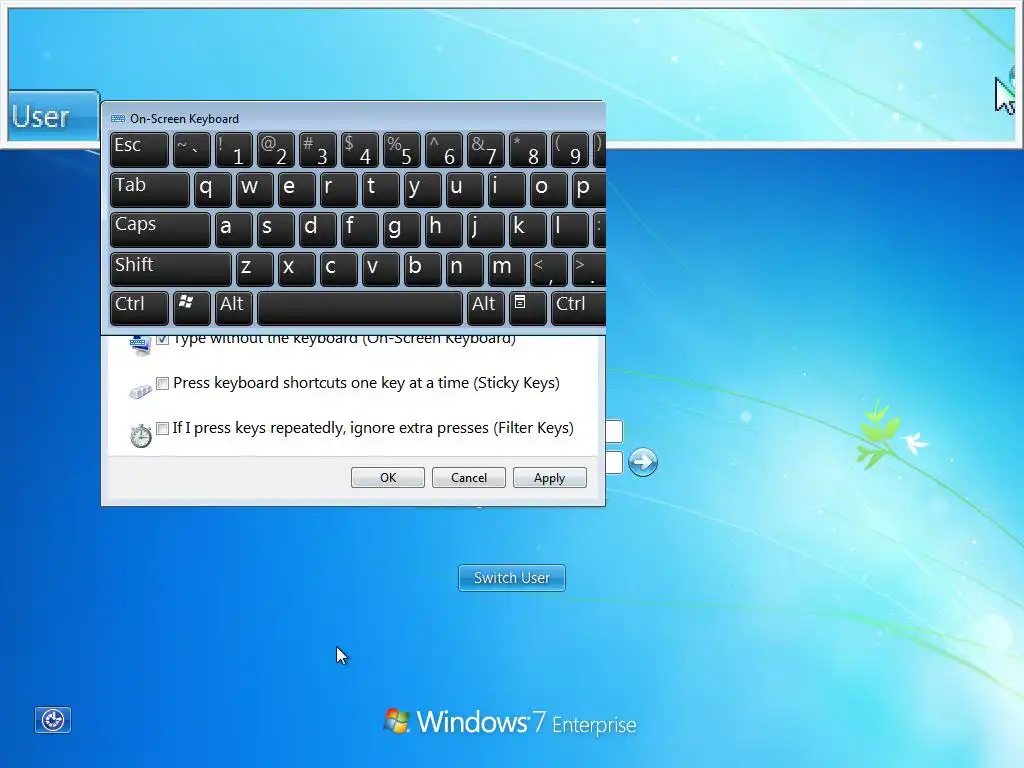Click the z key
Screen dimensions: 1024x768
click(254, 269)
